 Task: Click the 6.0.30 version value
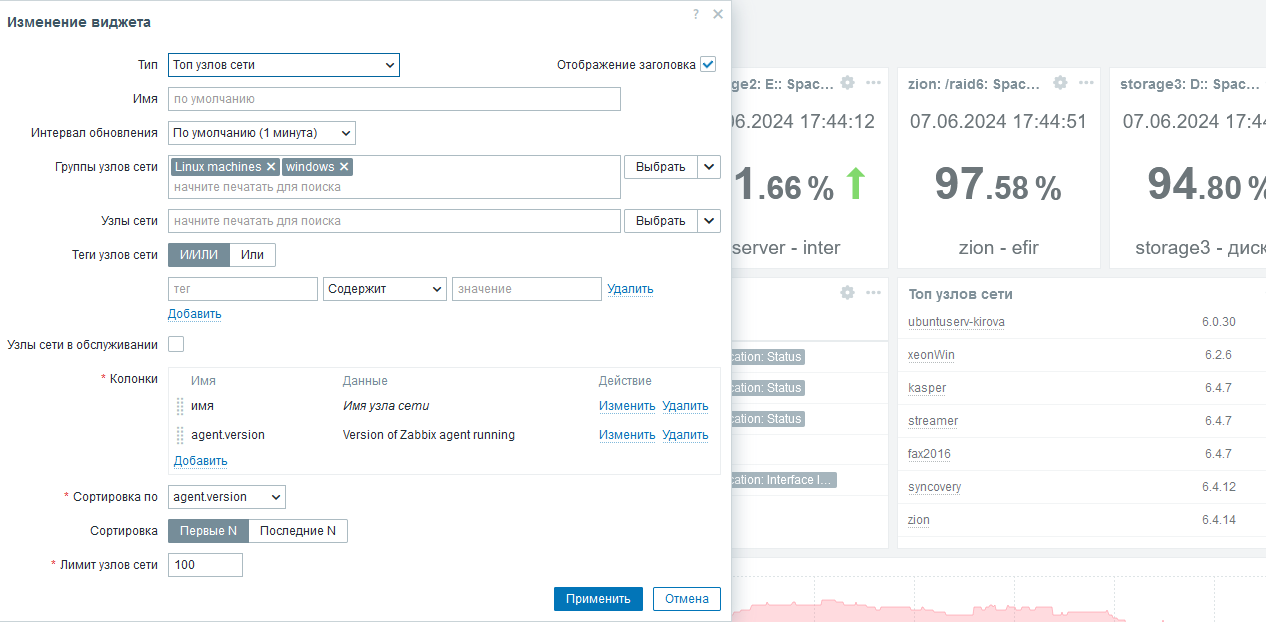tap(1219, 322)
